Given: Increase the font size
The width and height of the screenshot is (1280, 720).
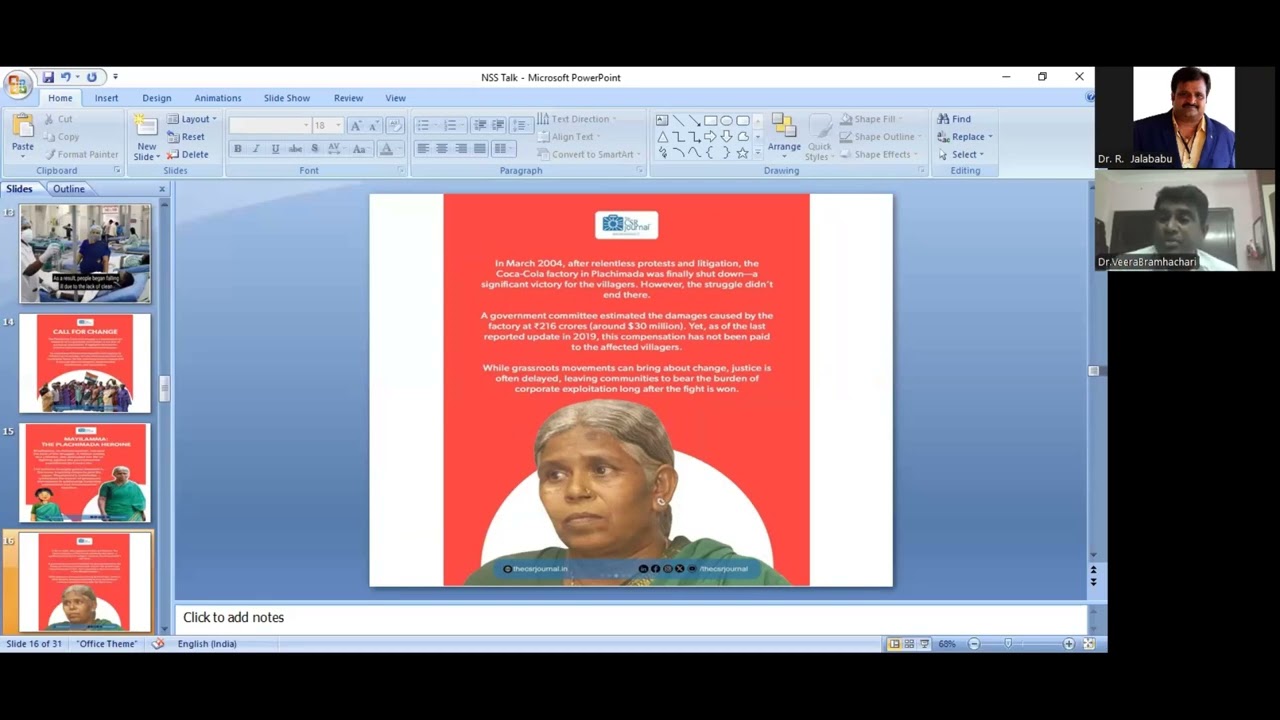Looking at the screenshot, I should (355, 125).
